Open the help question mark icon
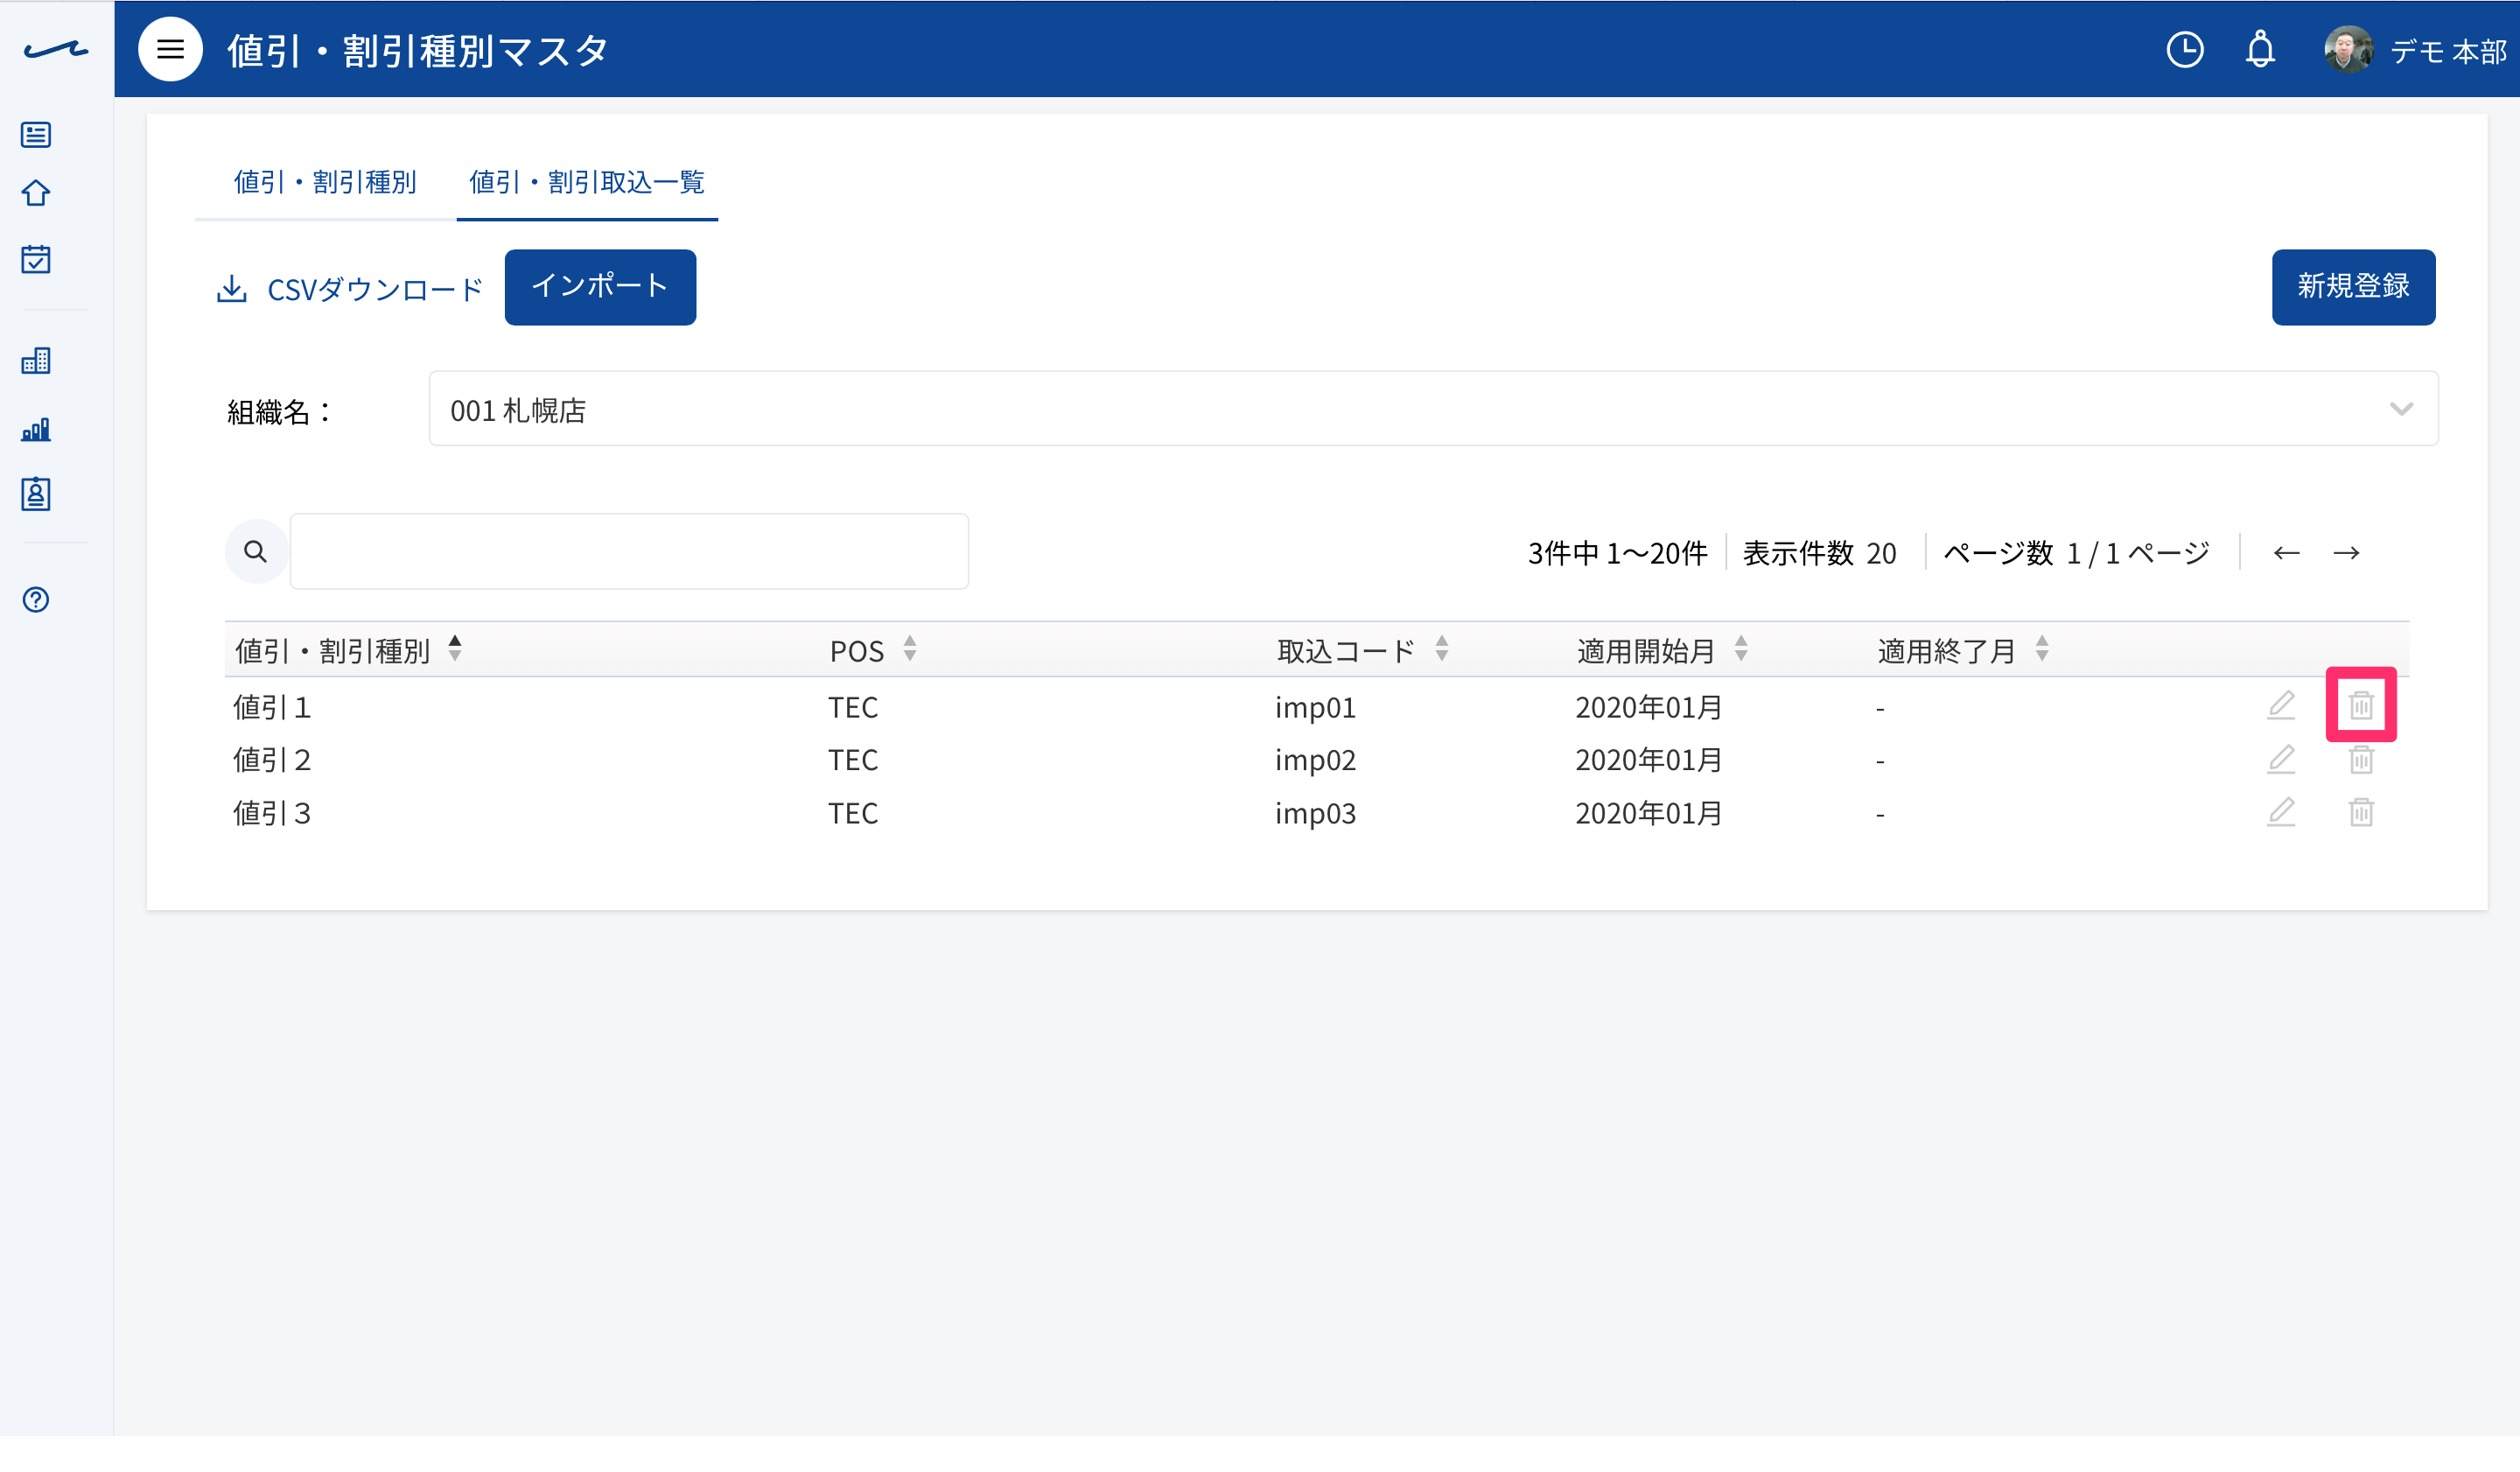This screenshot has height=1472, width=2520. (x=36, y=599)
